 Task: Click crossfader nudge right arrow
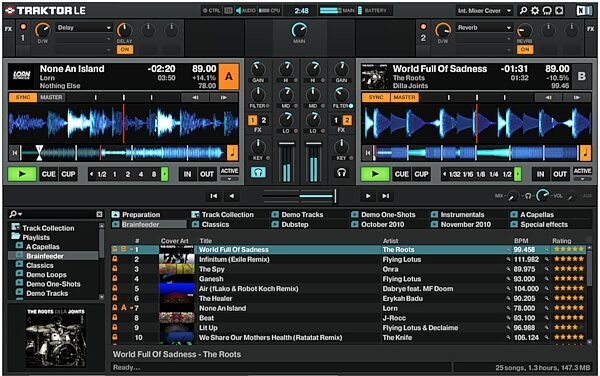coord(368,196)
